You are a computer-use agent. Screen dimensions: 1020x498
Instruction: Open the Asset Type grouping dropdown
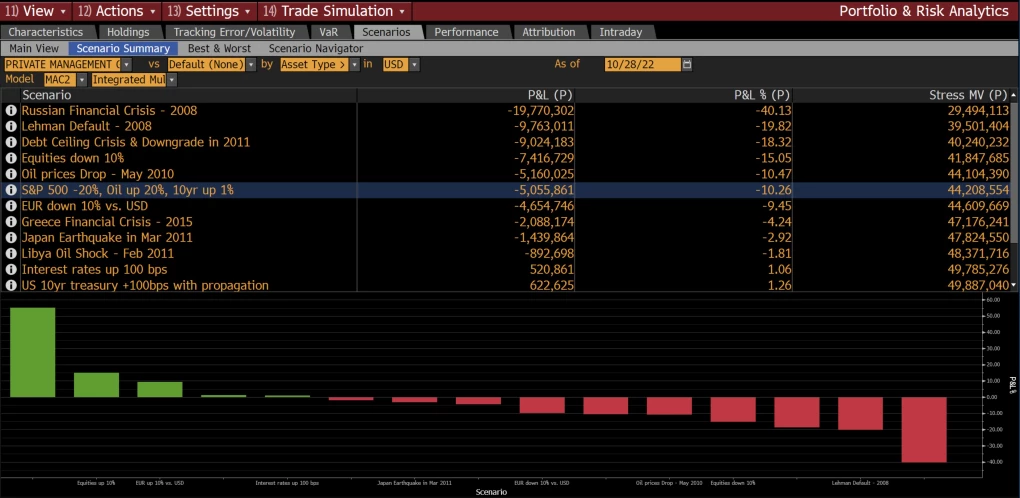[354, 64]
